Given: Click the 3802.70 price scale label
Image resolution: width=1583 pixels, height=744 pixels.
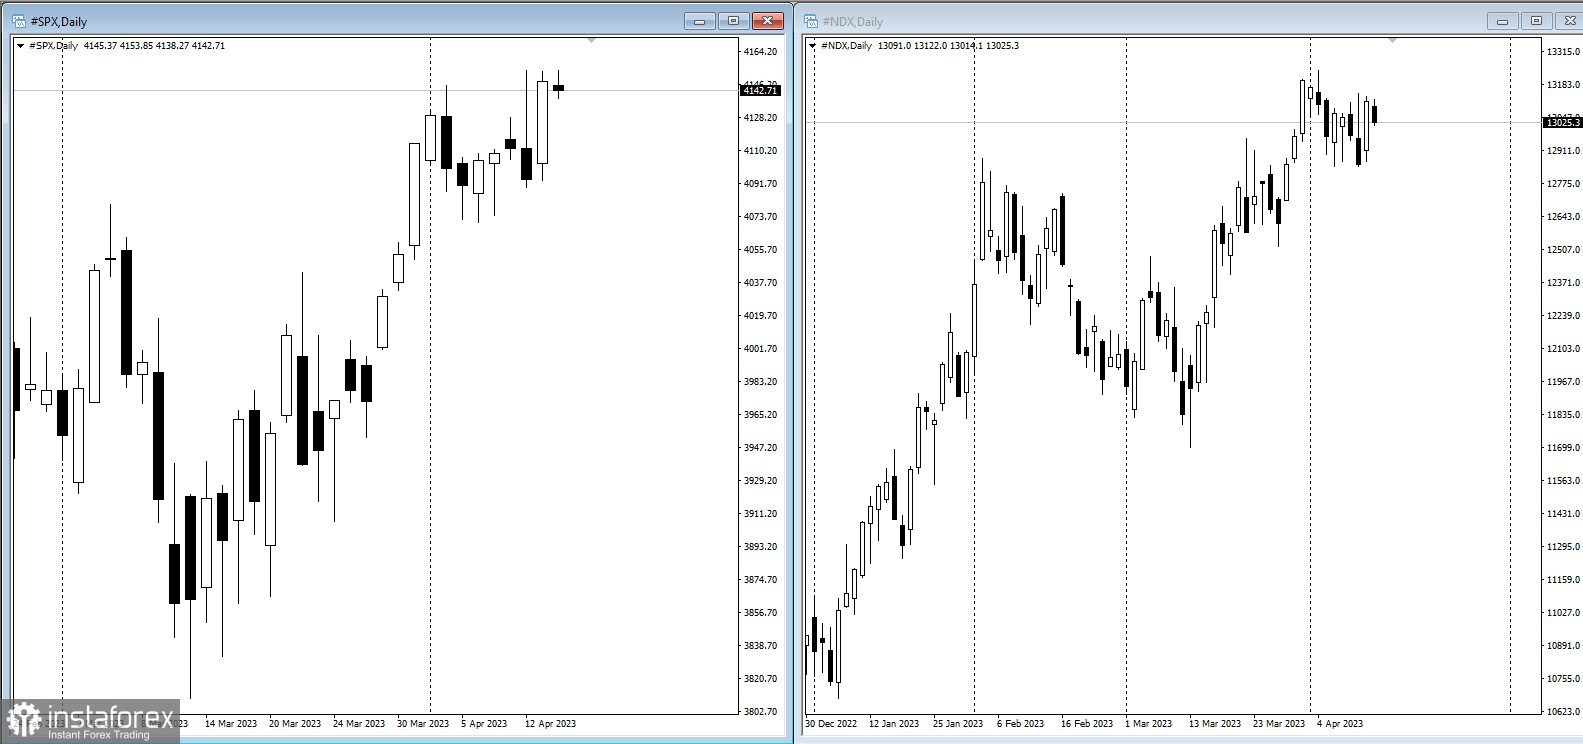Looking at the screenshot, I should (x=760, y=712).
